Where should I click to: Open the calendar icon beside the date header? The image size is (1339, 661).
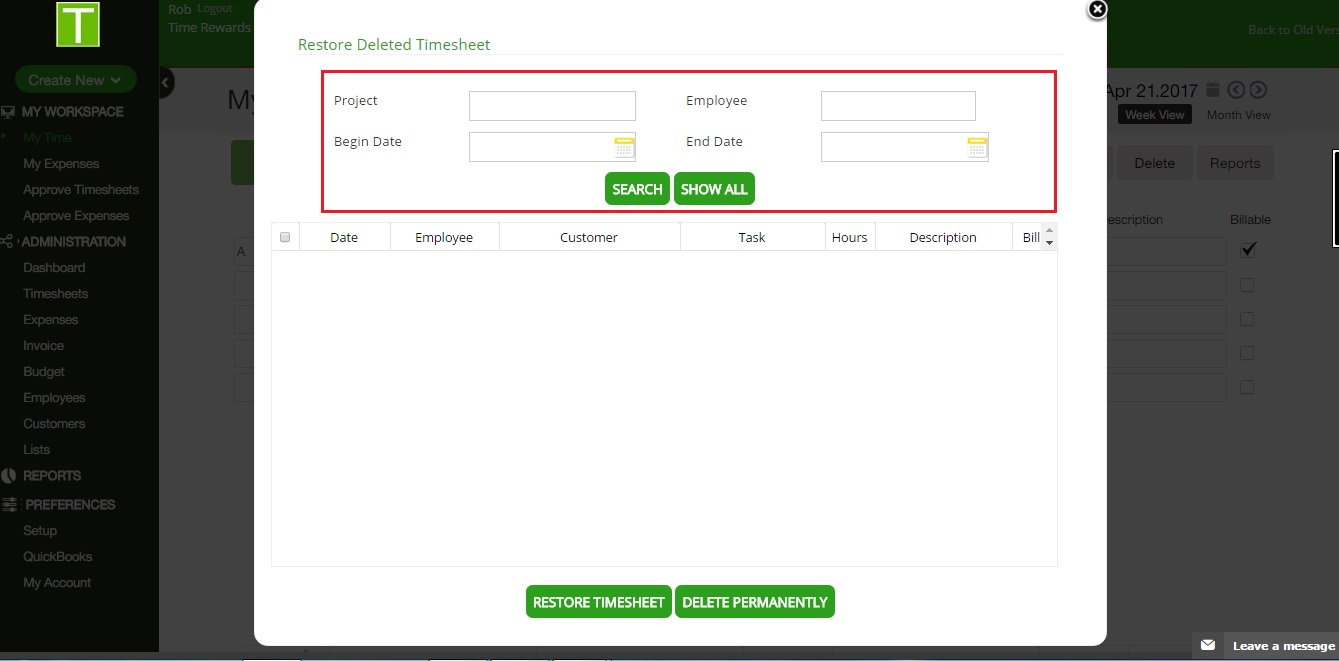point(1213,89)
